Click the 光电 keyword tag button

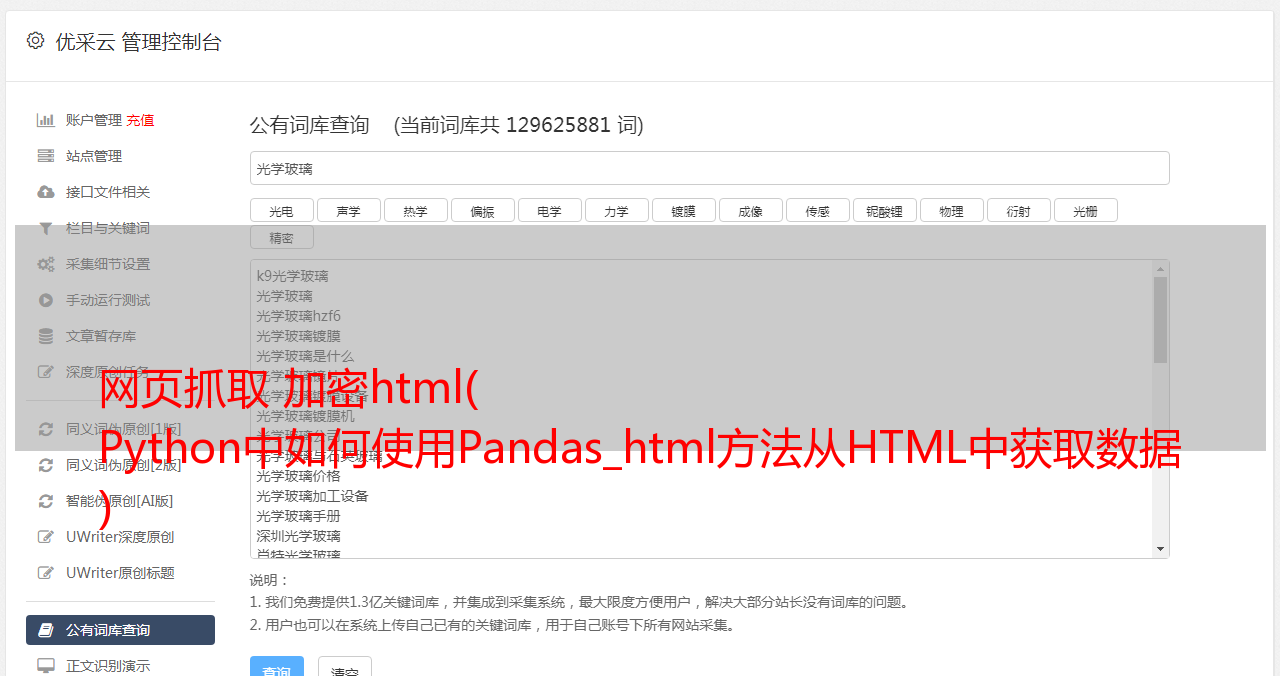pyautogui.click(x=281, y=210)
